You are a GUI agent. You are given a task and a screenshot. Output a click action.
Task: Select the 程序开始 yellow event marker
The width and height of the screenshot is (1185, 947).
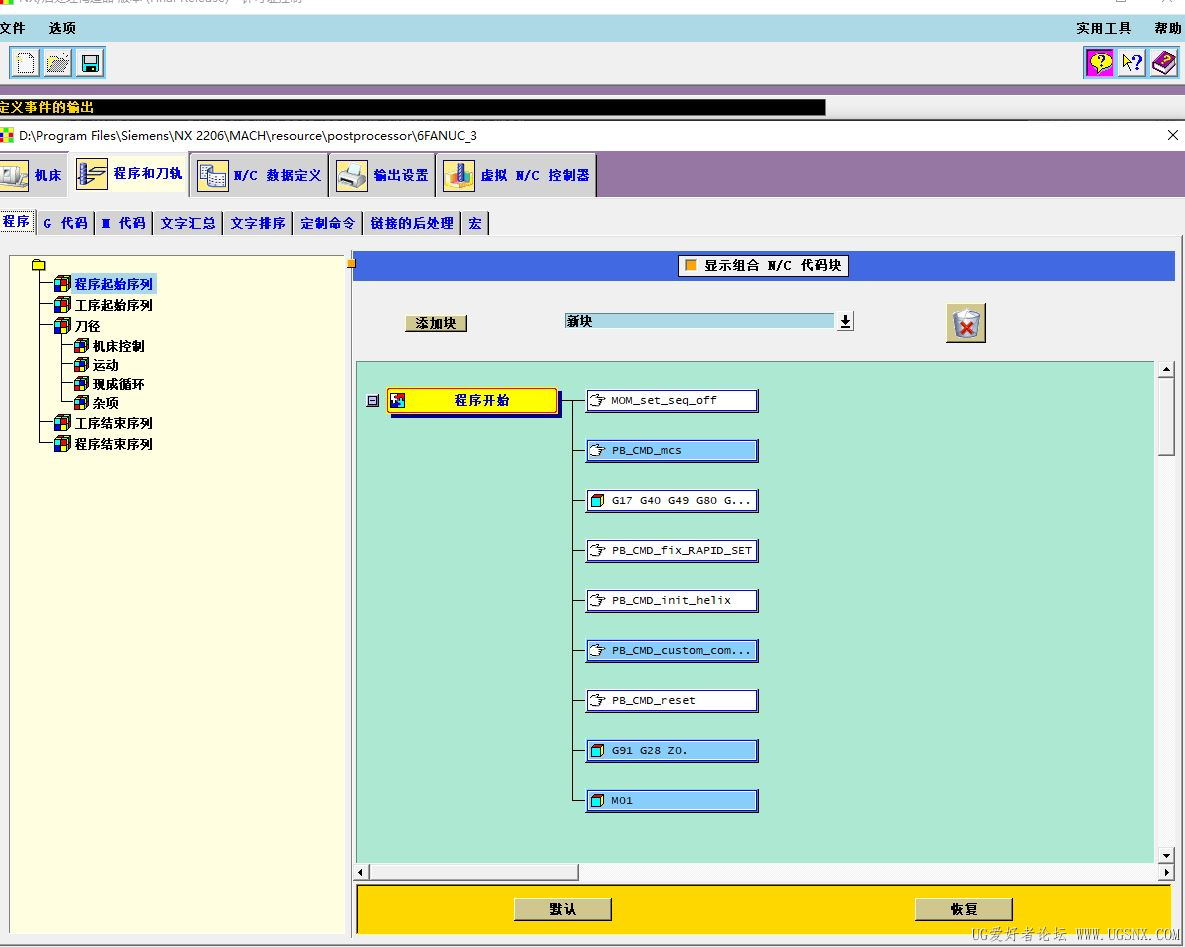click(x=473, y=401)
